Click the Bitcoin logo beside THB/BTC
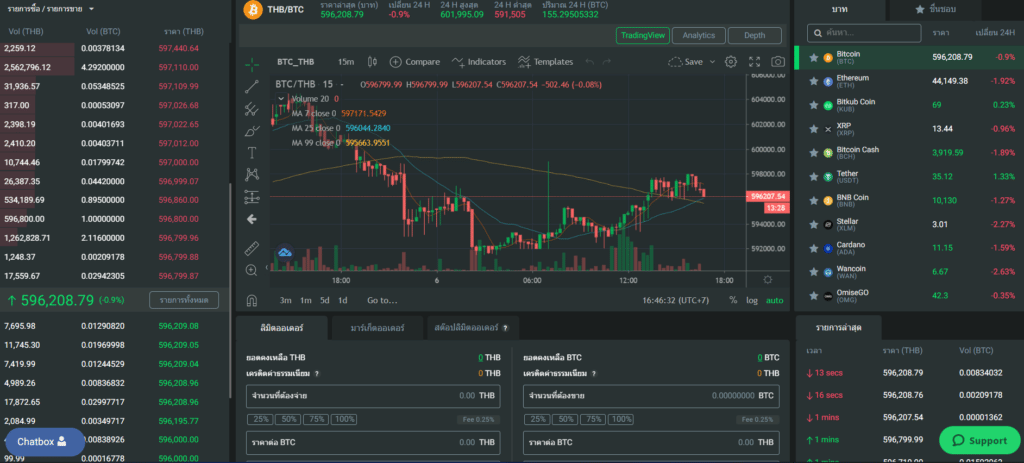Viewport: 1024px width, 463px height. pyautogui.click(x=251, y=10)
